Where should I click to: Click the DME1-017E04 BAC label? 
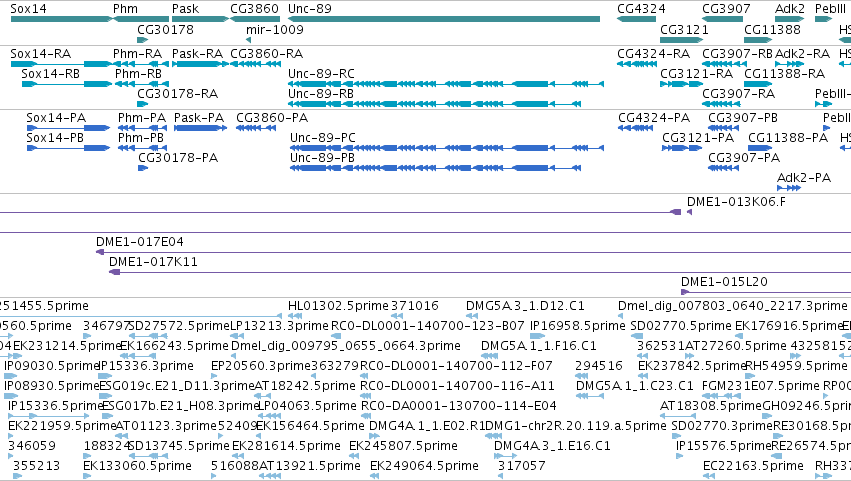pos(140,242)
